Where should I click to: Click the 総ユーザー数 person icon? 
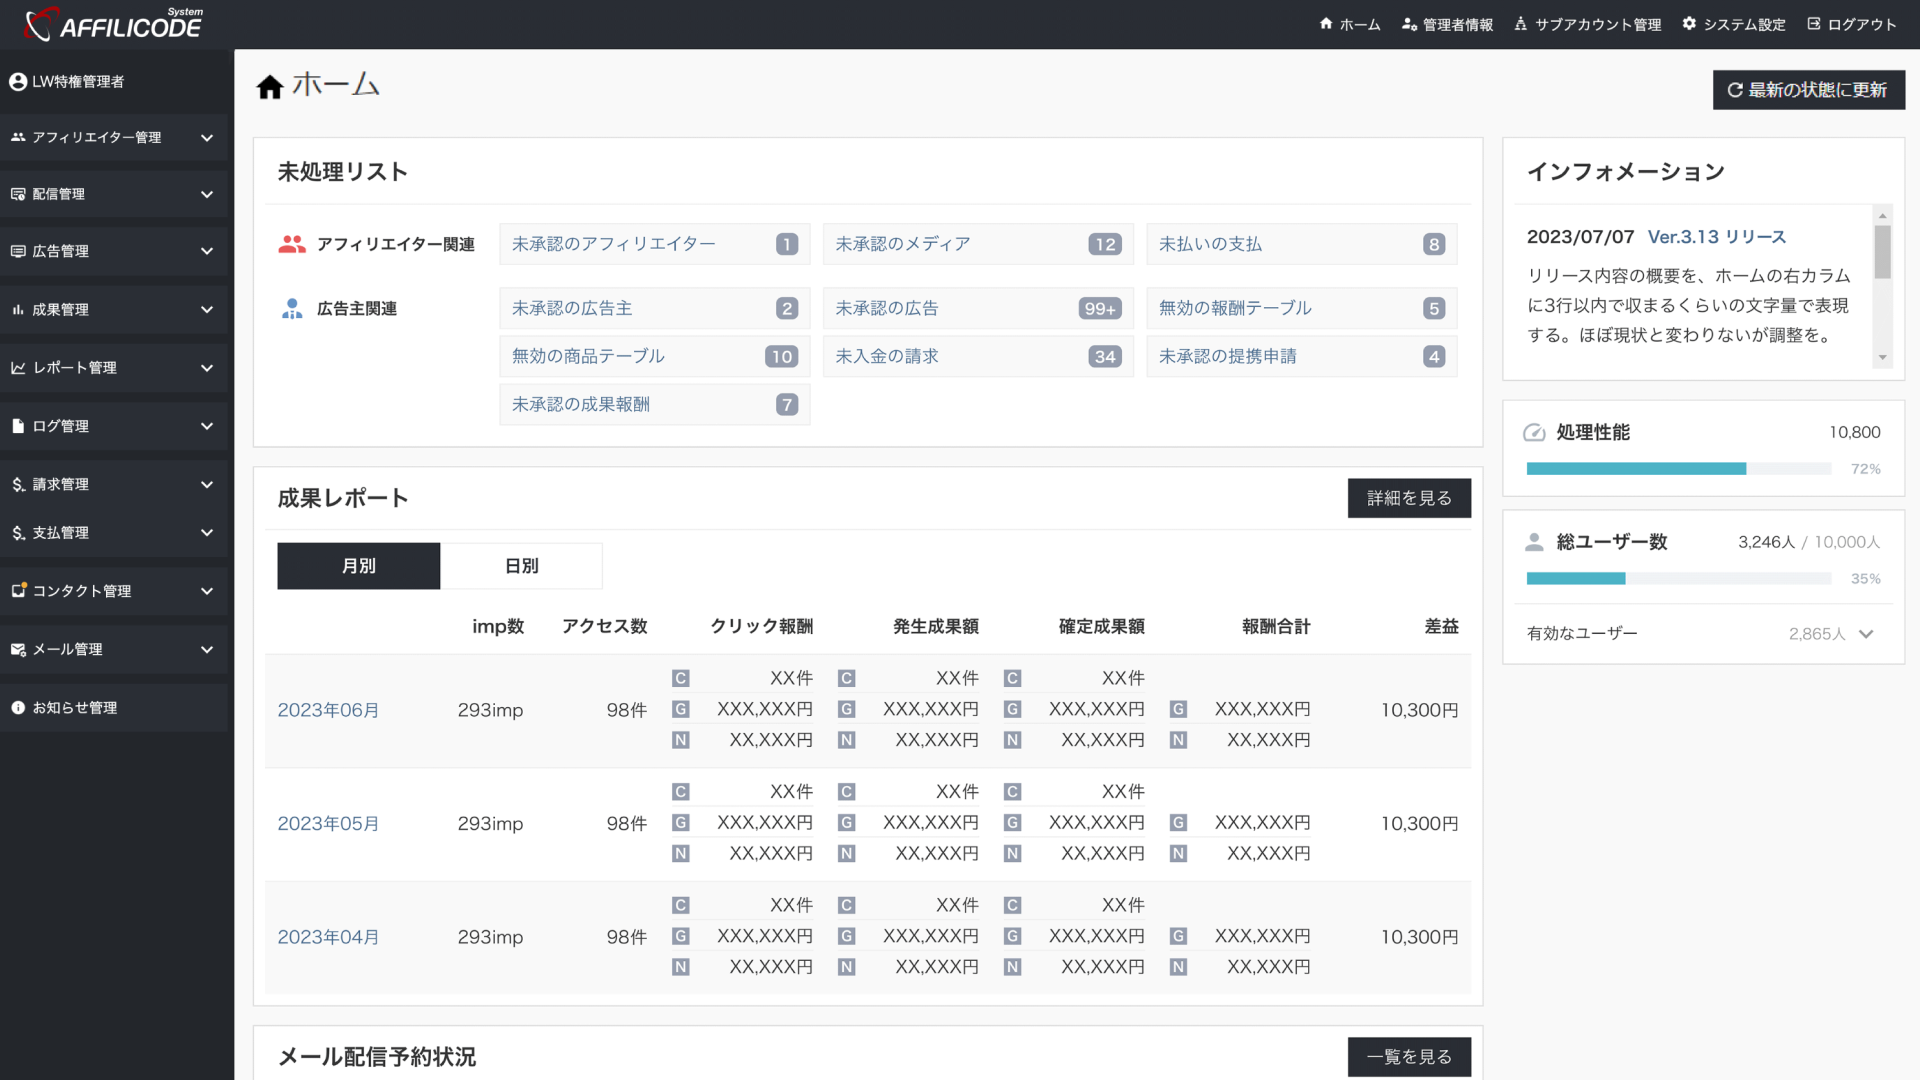point(1534,542)
